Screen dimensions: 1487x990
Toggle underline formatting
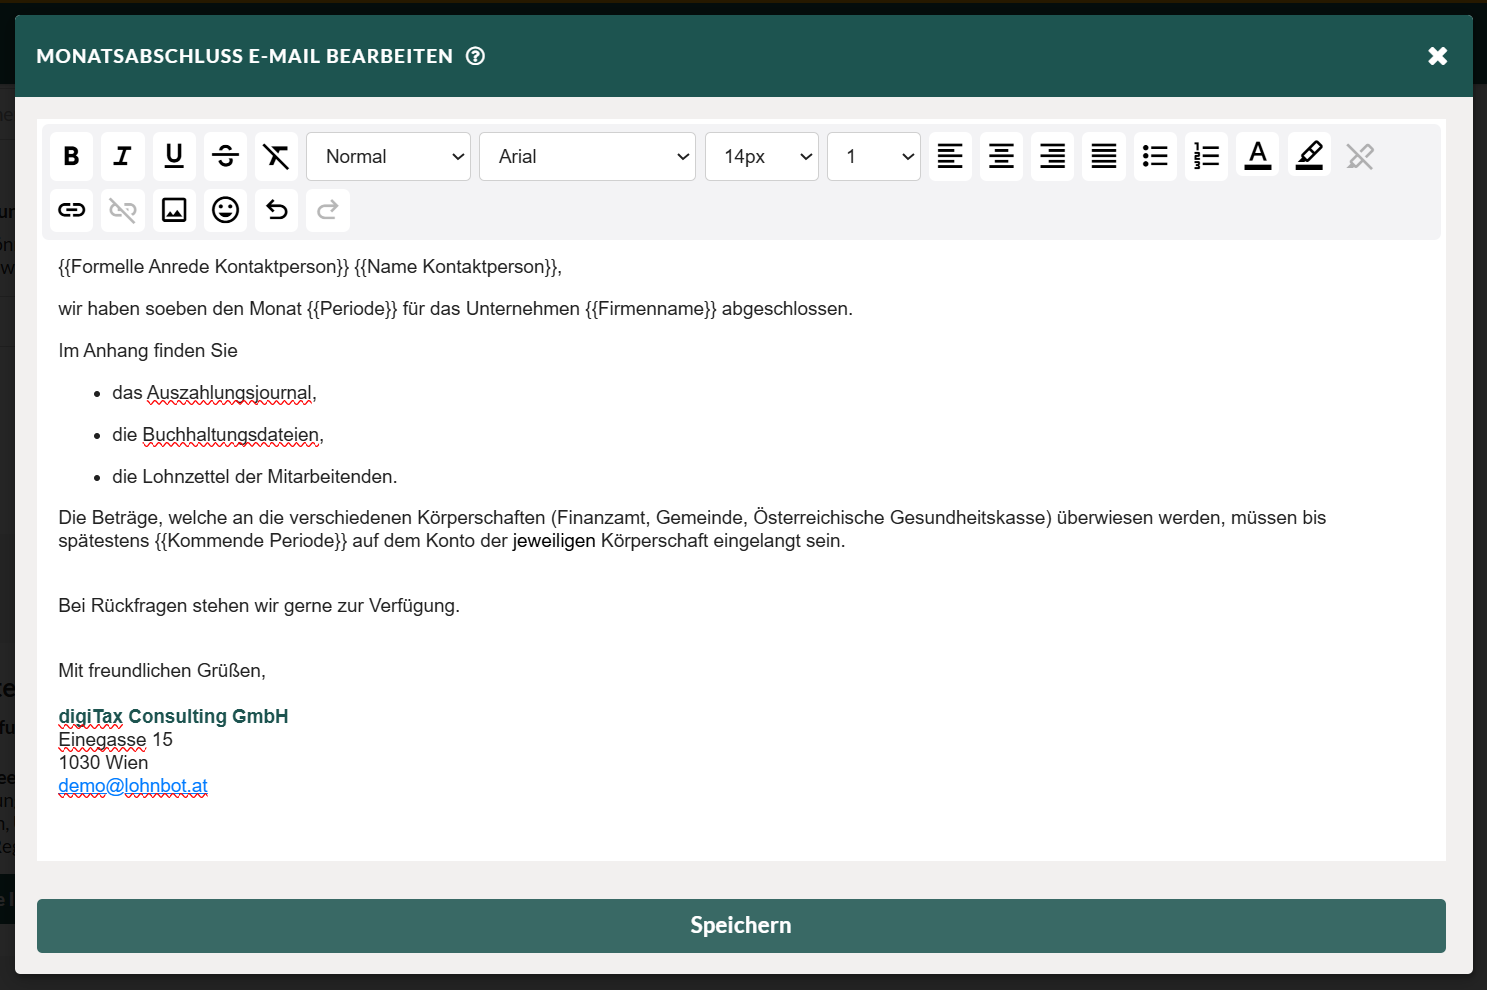coord(174,156)
